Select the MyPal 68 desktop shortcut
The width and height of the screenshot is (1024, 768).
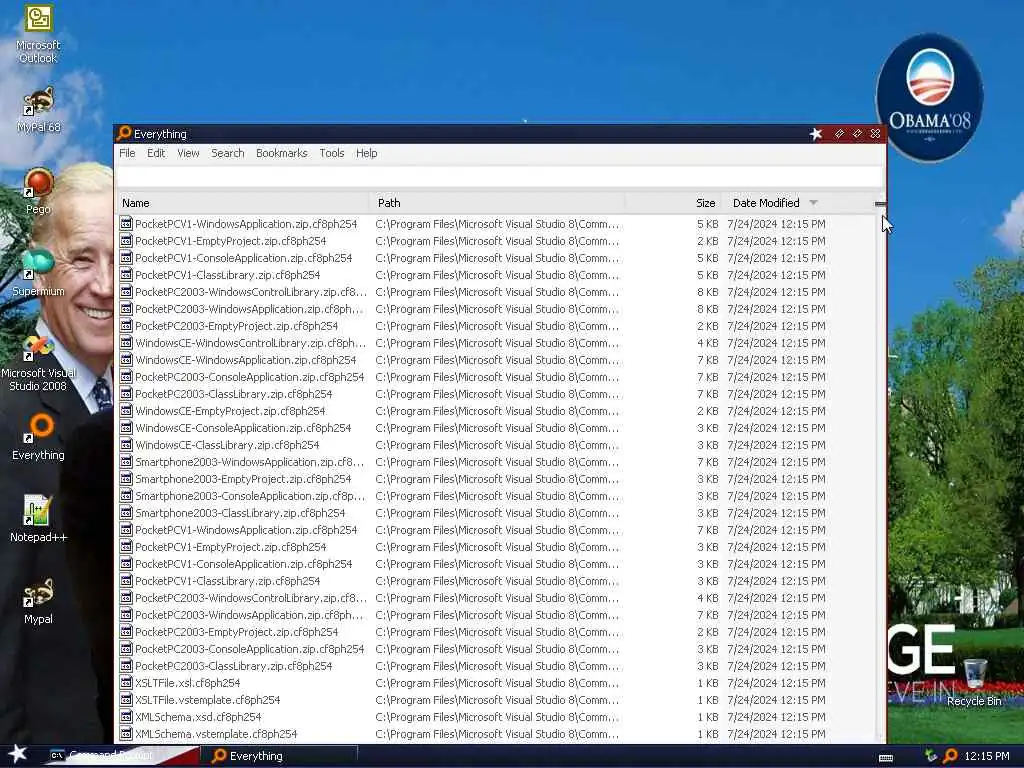coord(38,110)
